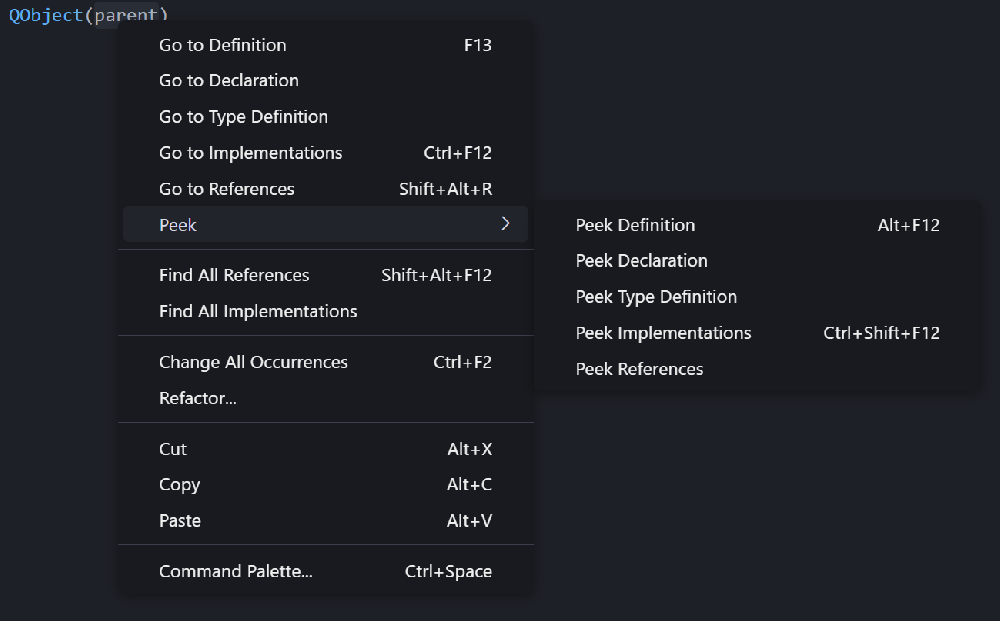The image size is (1000, 621).
Task: Click the QObject text in editor
Action: pos(46,16)
